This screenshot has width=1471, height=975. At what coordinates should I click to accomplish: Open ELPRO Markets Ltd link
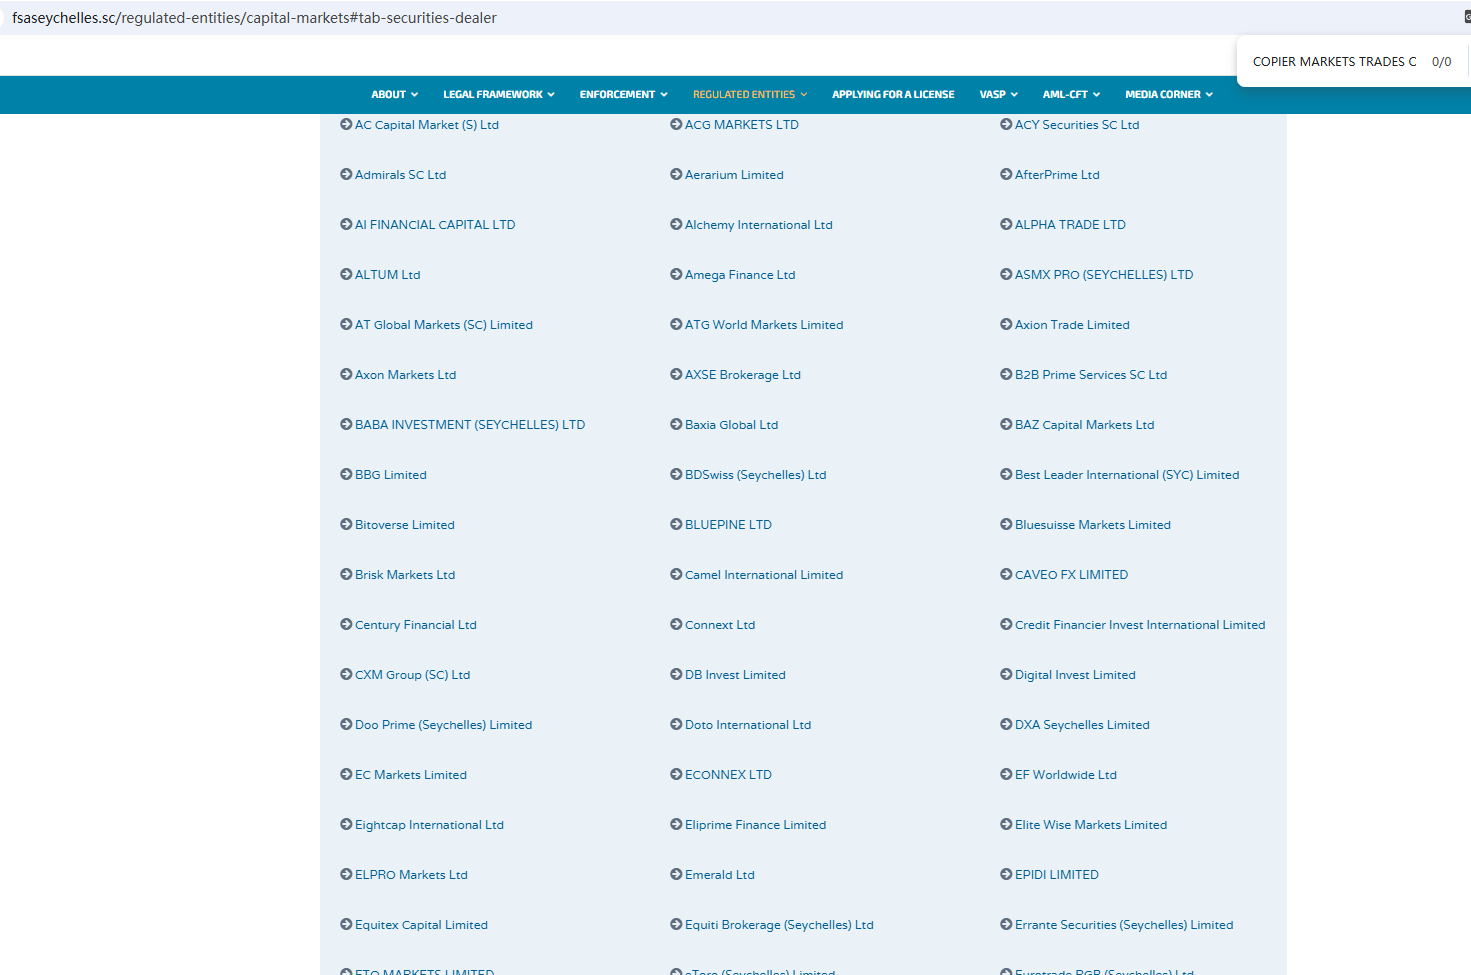(x=411, y=875)
